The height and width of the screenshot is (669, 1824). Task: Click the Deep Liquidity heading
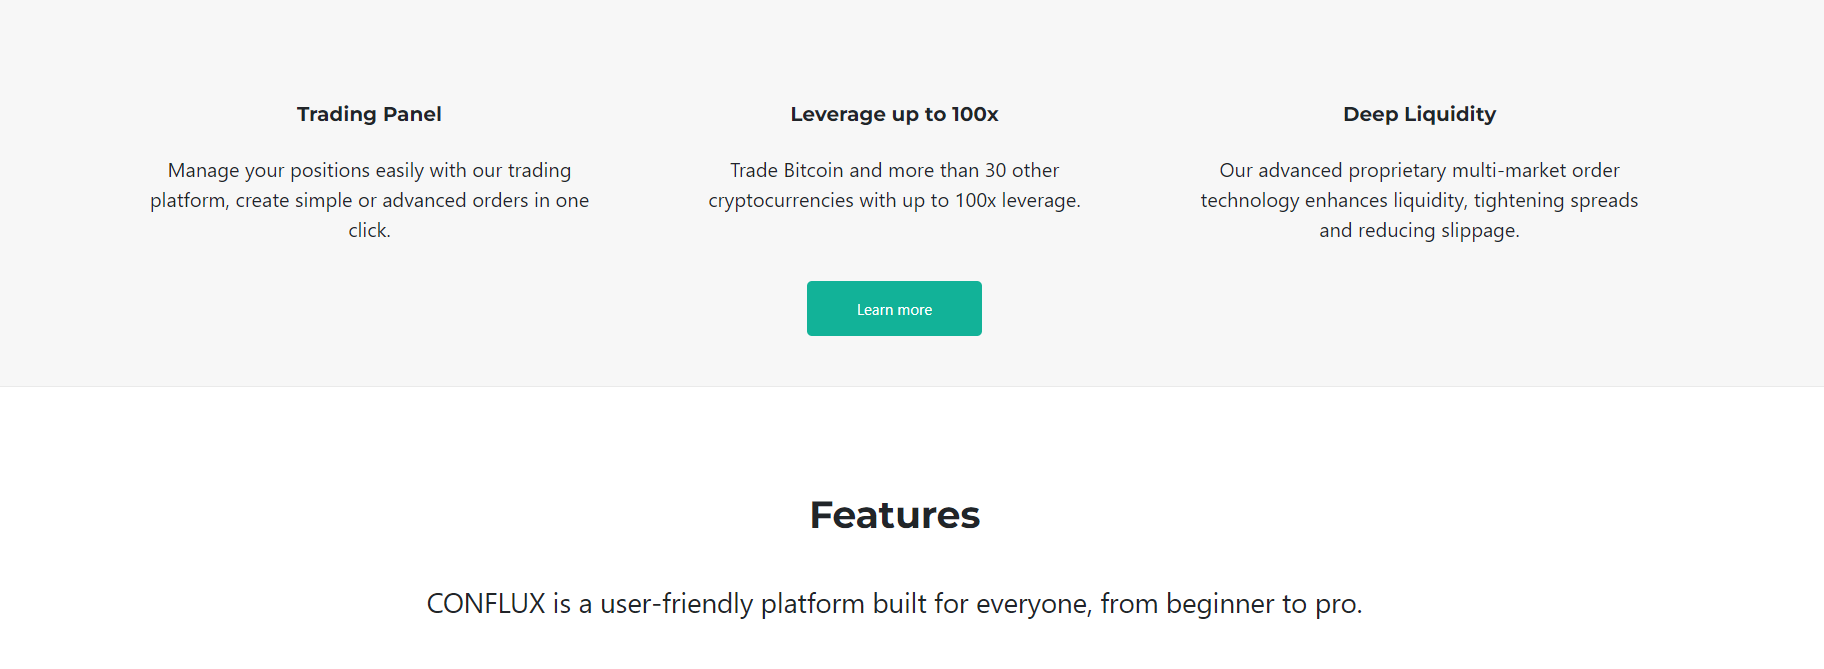(x=1419, y=114)
